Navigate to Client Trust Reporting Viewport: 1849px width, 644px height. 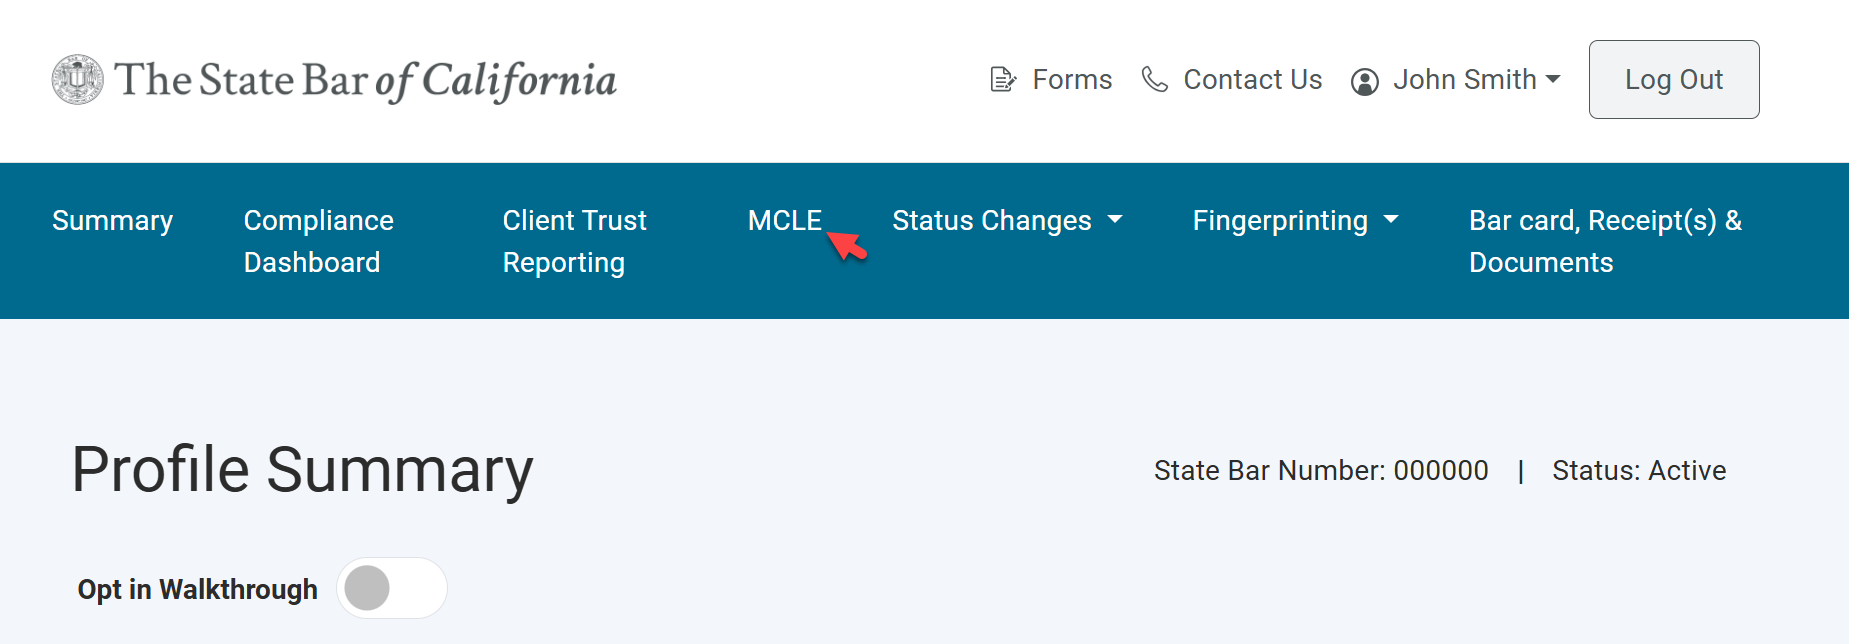tap(574, 240)
